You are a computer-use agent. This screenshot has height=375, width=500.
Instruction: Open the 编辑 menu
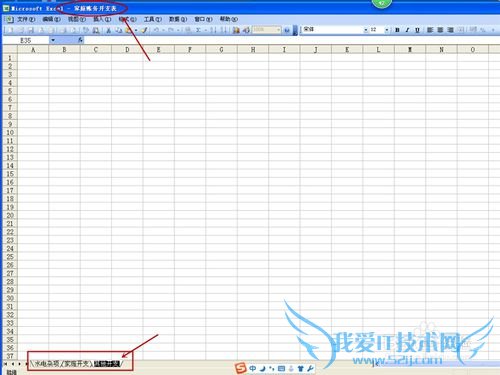point(51,19)
